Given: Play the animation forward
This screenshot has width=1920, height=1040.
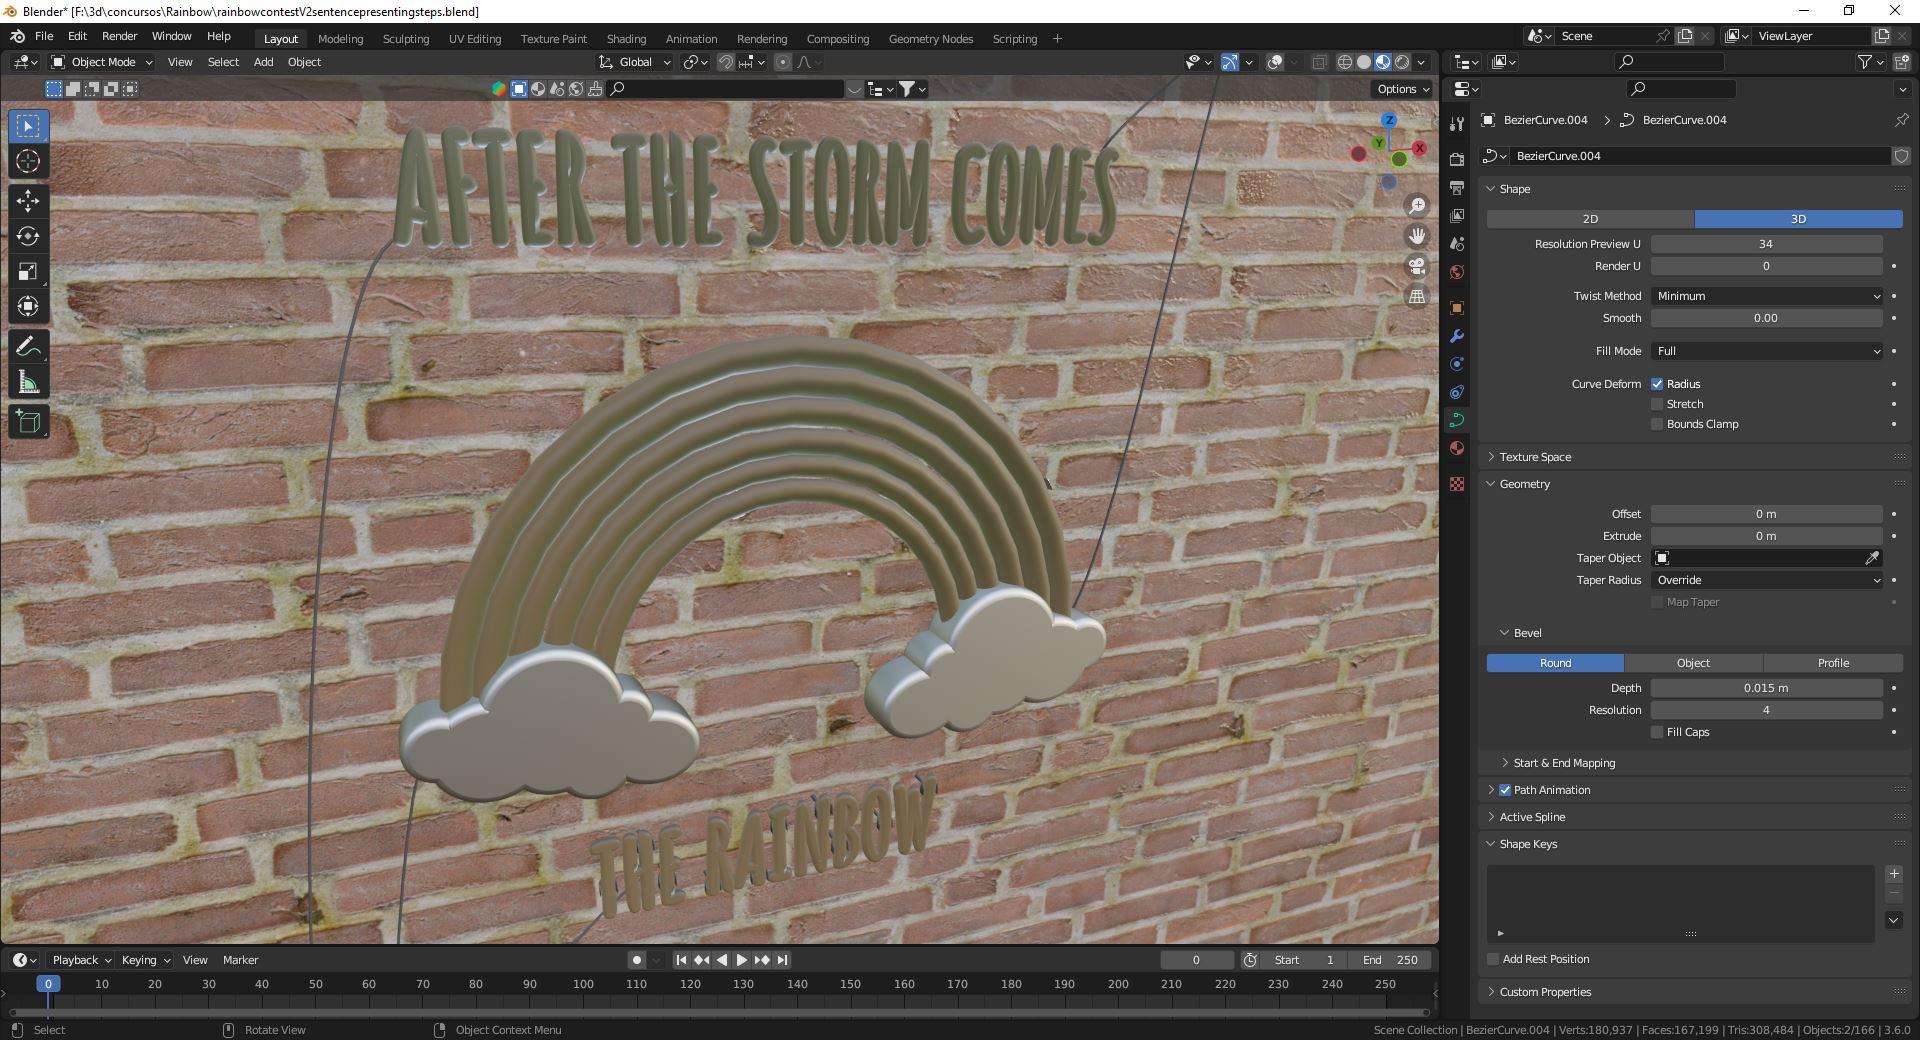Looking at the screenshot, I should coord(741,960).
